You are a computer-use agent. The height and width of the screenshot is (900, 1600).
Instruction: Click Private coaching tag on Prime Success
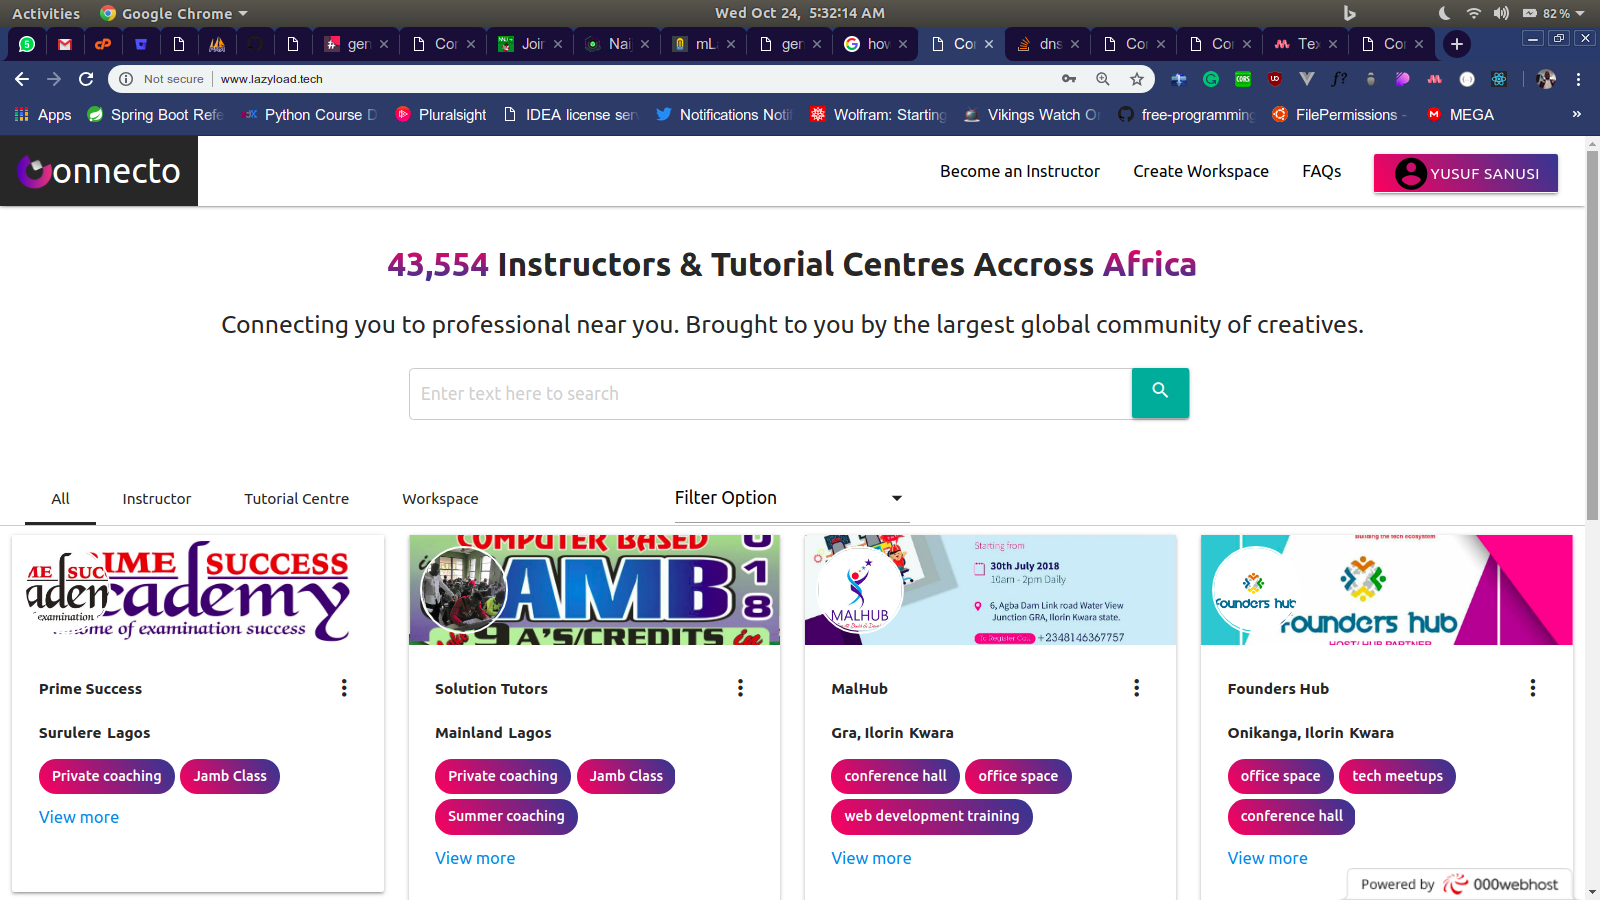coord(107,776)
